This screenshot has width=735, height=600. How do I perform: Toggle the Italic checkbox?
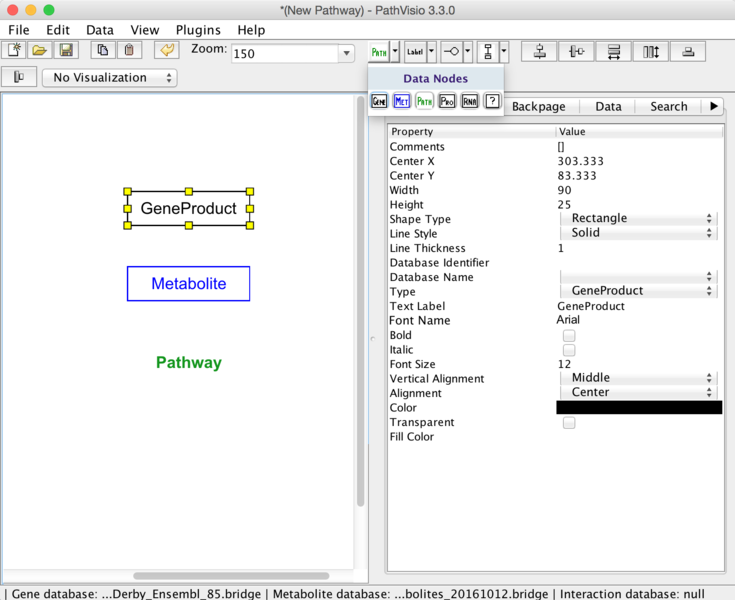point(569,350)
